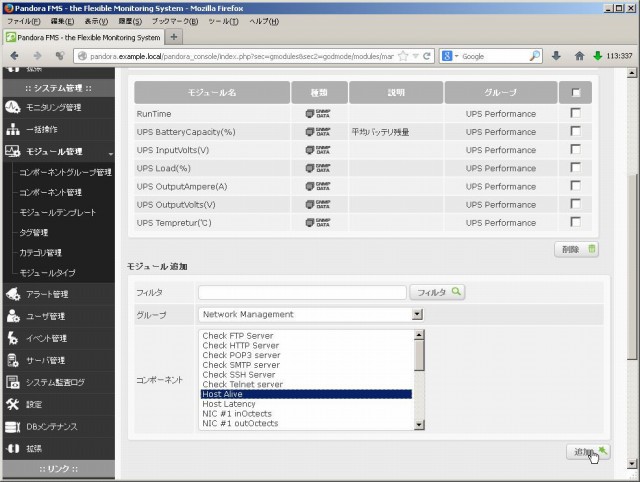Check the UPS Load(%) checkbox
This screenshot has width=640, height=482.
pyautogui.click(x=576, y=167)
